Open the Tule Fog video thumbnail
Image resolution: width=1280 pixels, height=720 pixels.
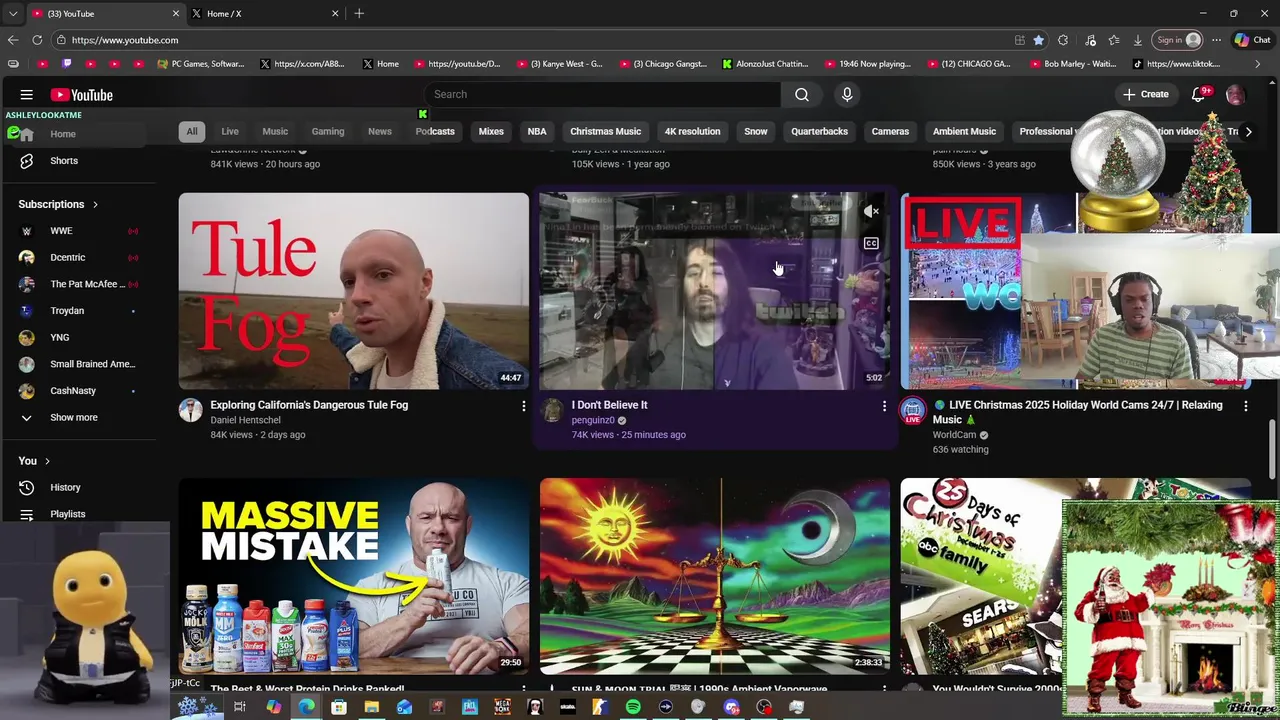[354, 290]
